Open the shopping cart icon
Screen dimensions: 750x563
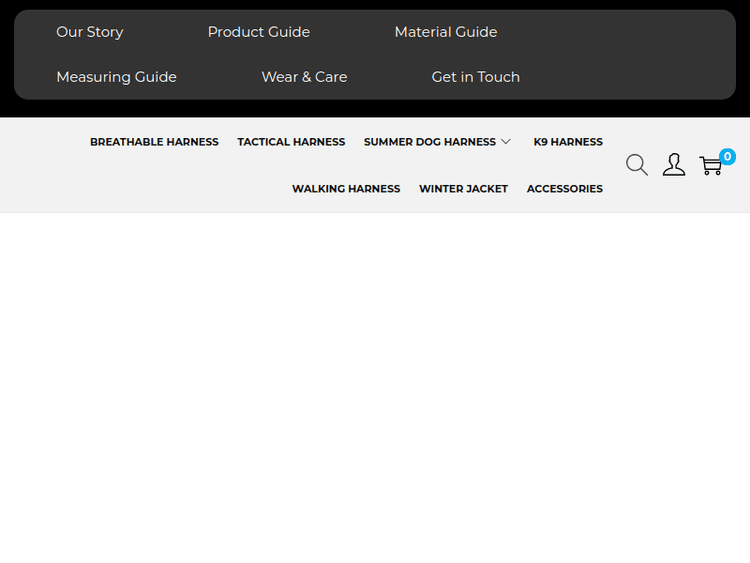point(710,166)
